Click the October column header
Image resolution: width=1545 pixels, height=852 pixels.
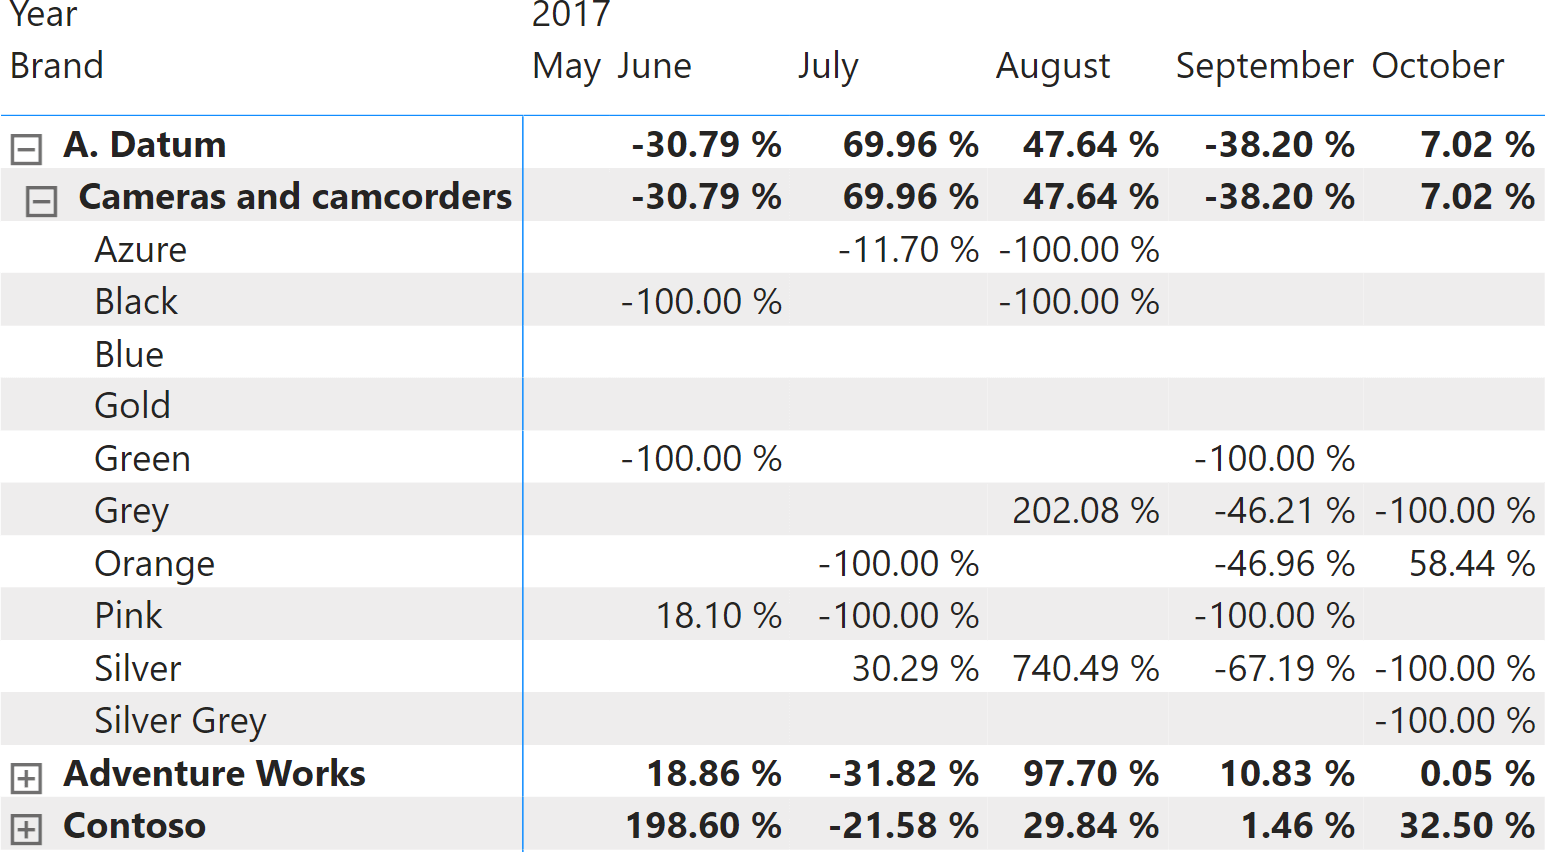(1438, 66)
